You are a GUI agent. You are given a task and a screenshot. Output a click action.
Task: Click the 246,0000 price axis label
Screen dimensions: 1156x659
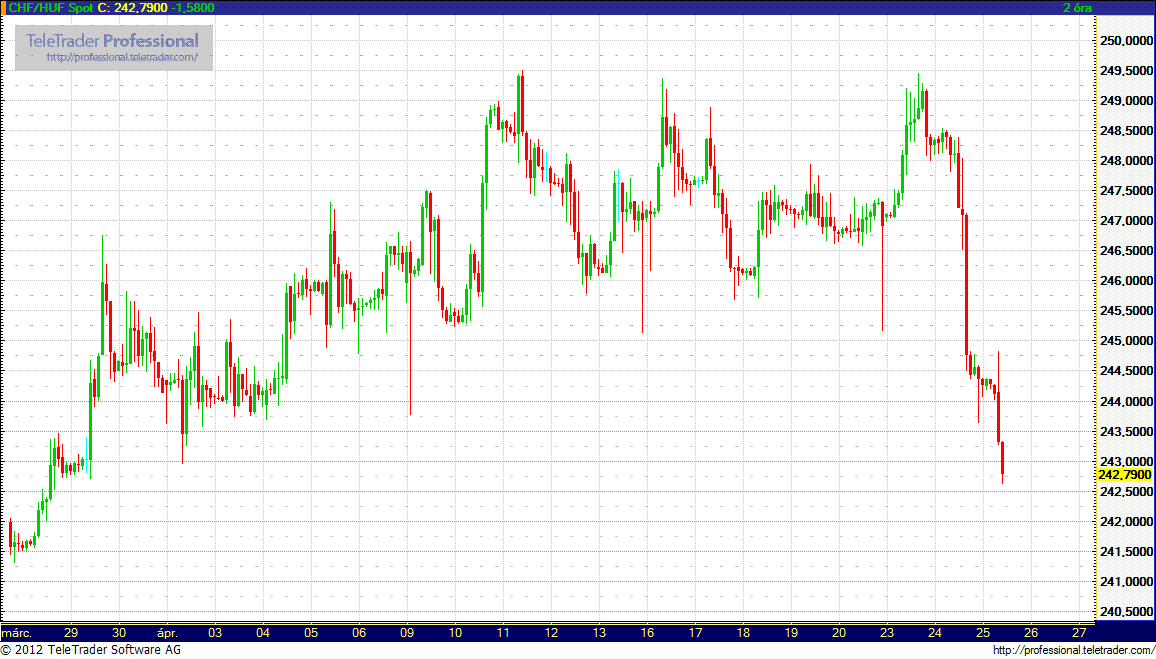[1125, 281]
